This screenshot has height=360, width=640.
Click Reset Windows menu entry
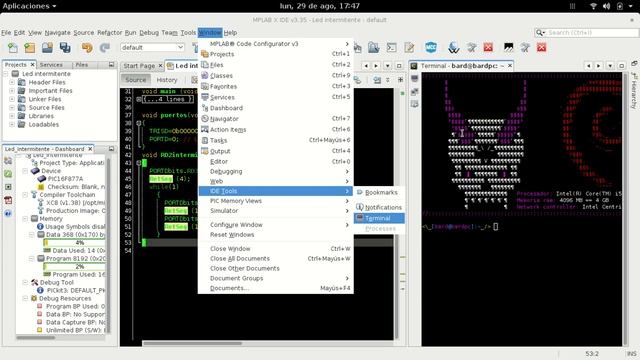pos(276,235)
